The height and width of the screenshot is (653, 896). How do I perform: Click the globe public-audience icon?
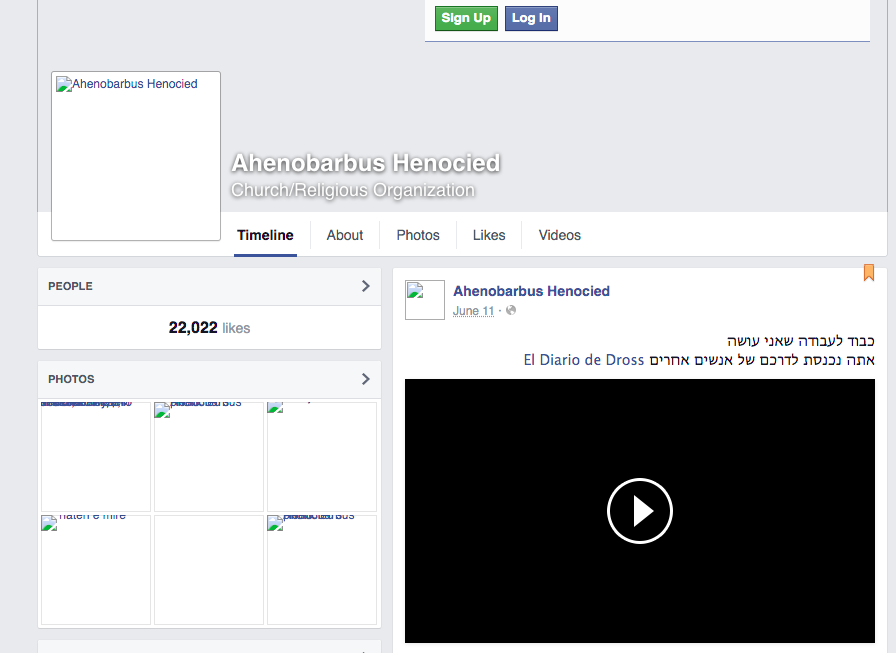tap(511, 310)
